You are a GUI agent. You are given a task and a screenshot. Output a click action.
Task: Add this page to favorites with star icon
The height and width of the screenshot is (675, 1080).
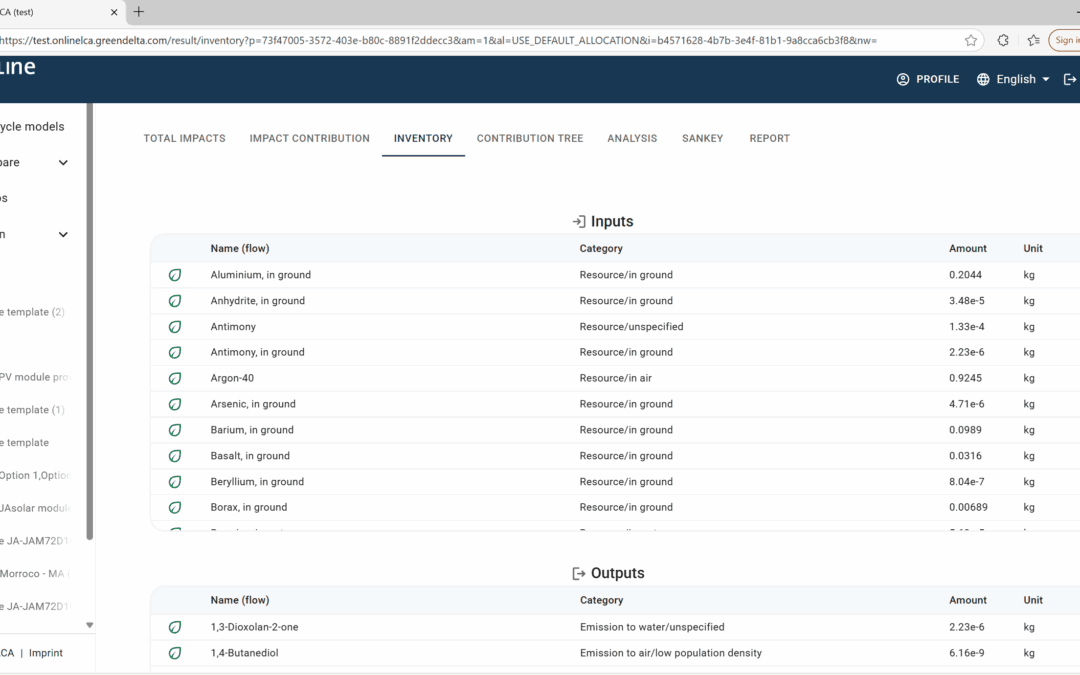point(970,41)
